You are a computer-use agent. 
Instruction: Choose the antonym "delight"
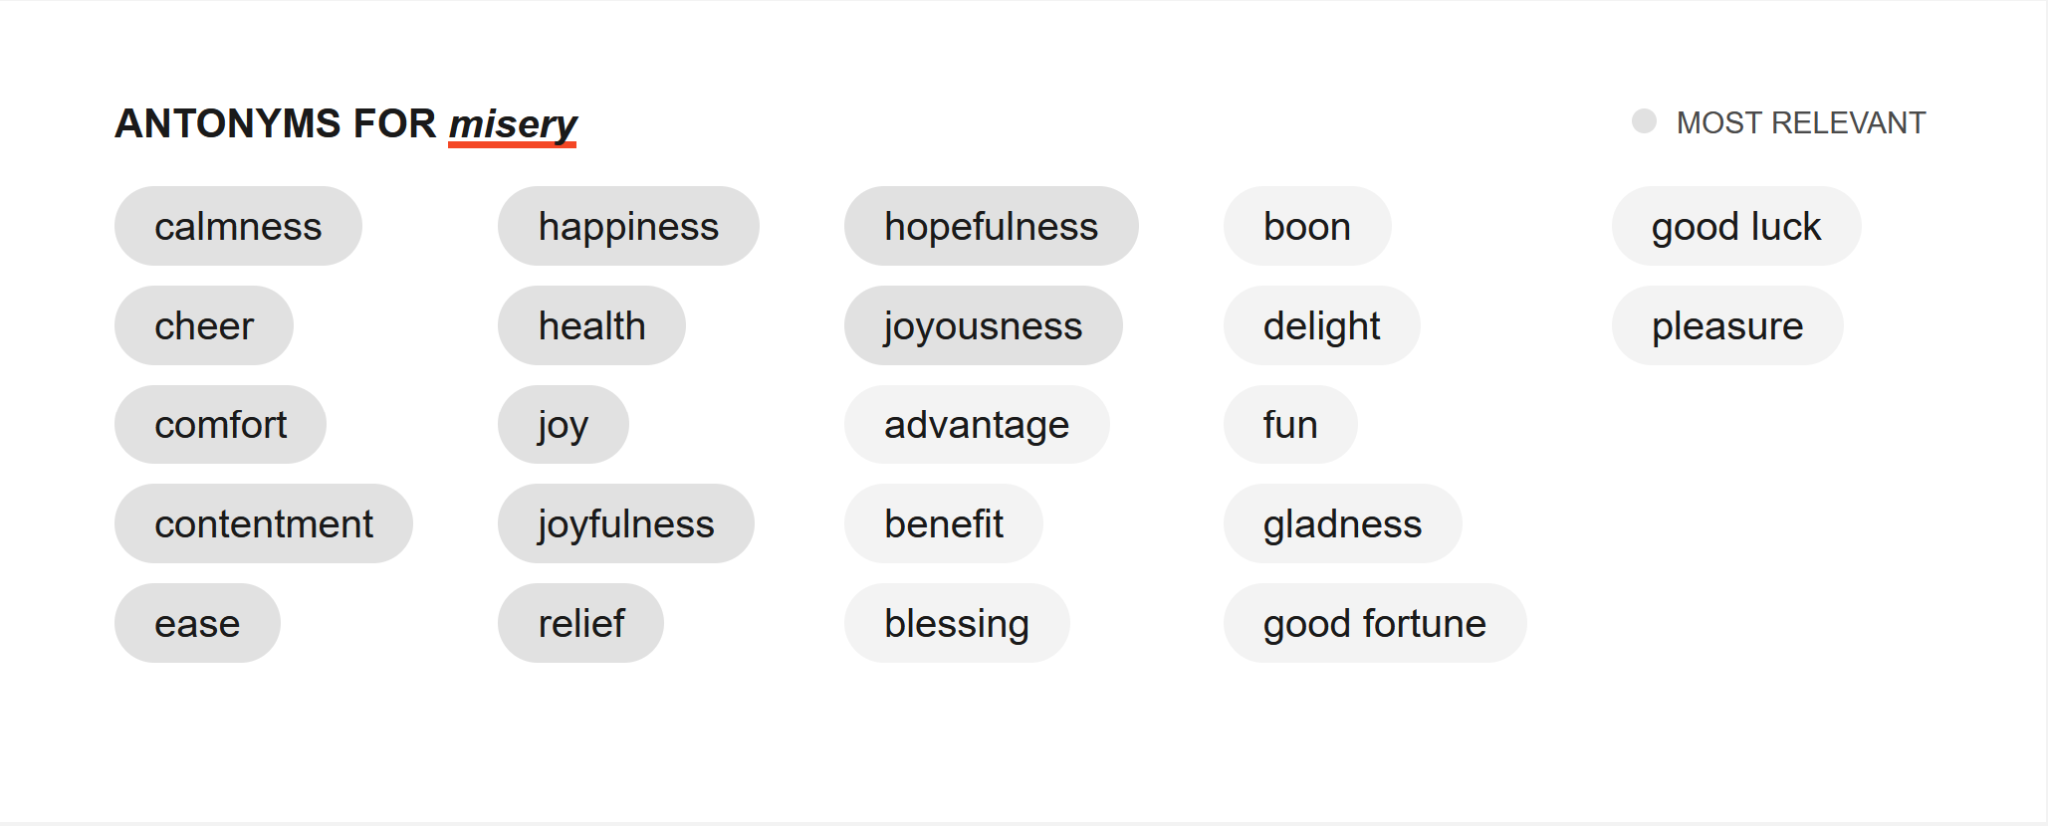(1321, 325)
